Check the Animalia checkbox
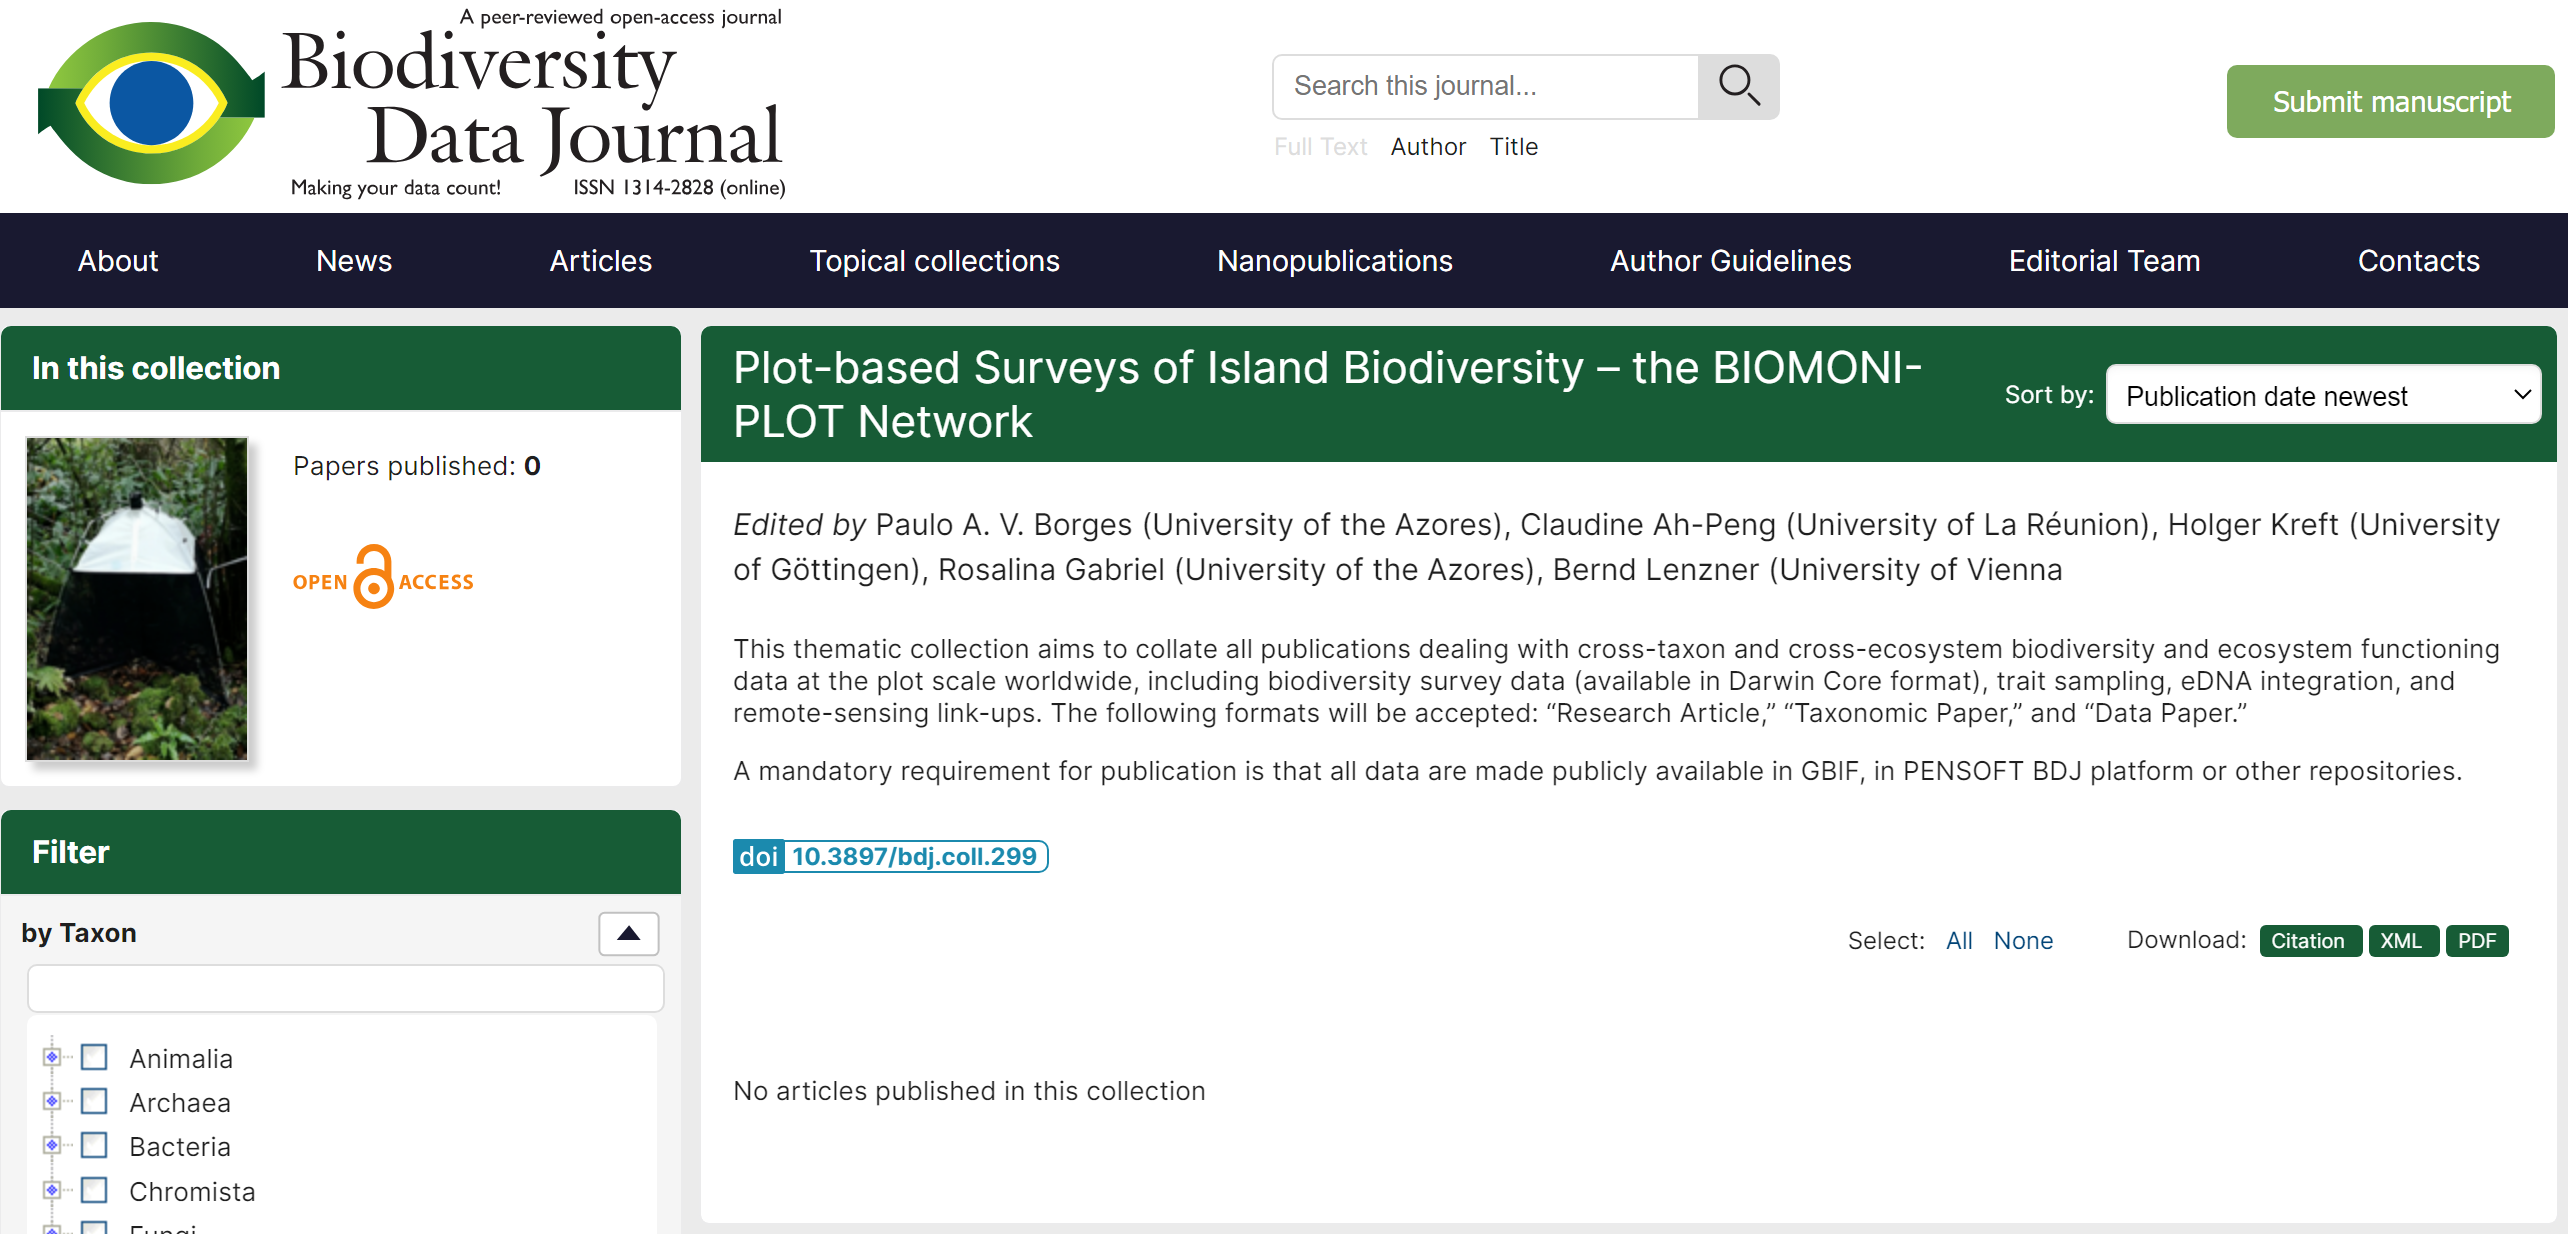The width and height of the screenshot is (2568, 1234). click(94, 1057)
